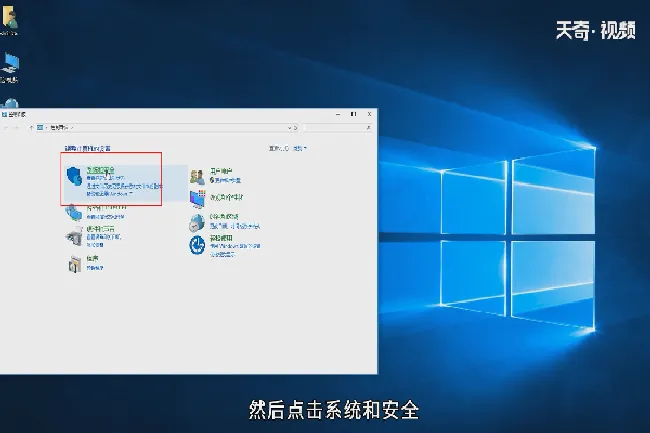Open 'View network status and tasks' link
Screen dimensions: 650x433
tap(105, 217)
